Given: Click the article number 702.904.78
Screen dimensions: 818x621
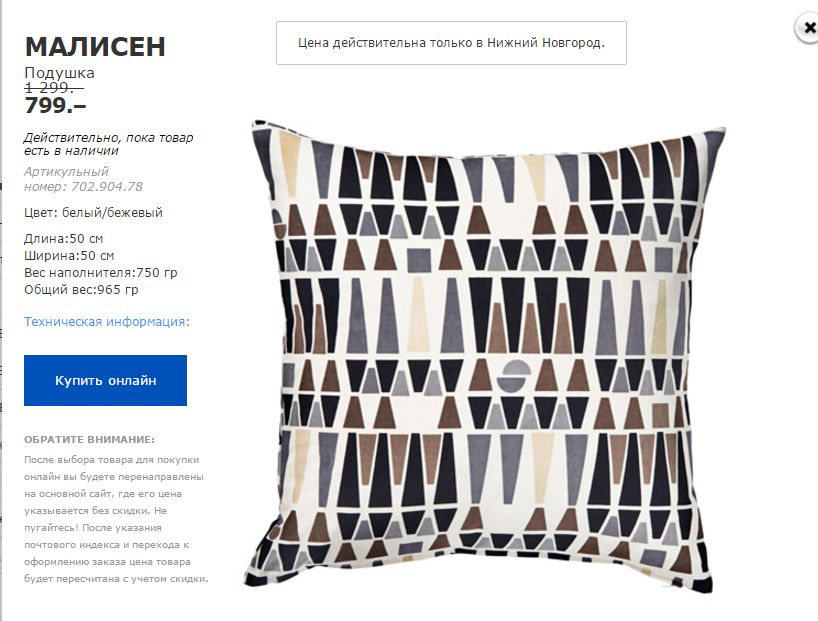Looking at the screenshot, I should (107, 187).
